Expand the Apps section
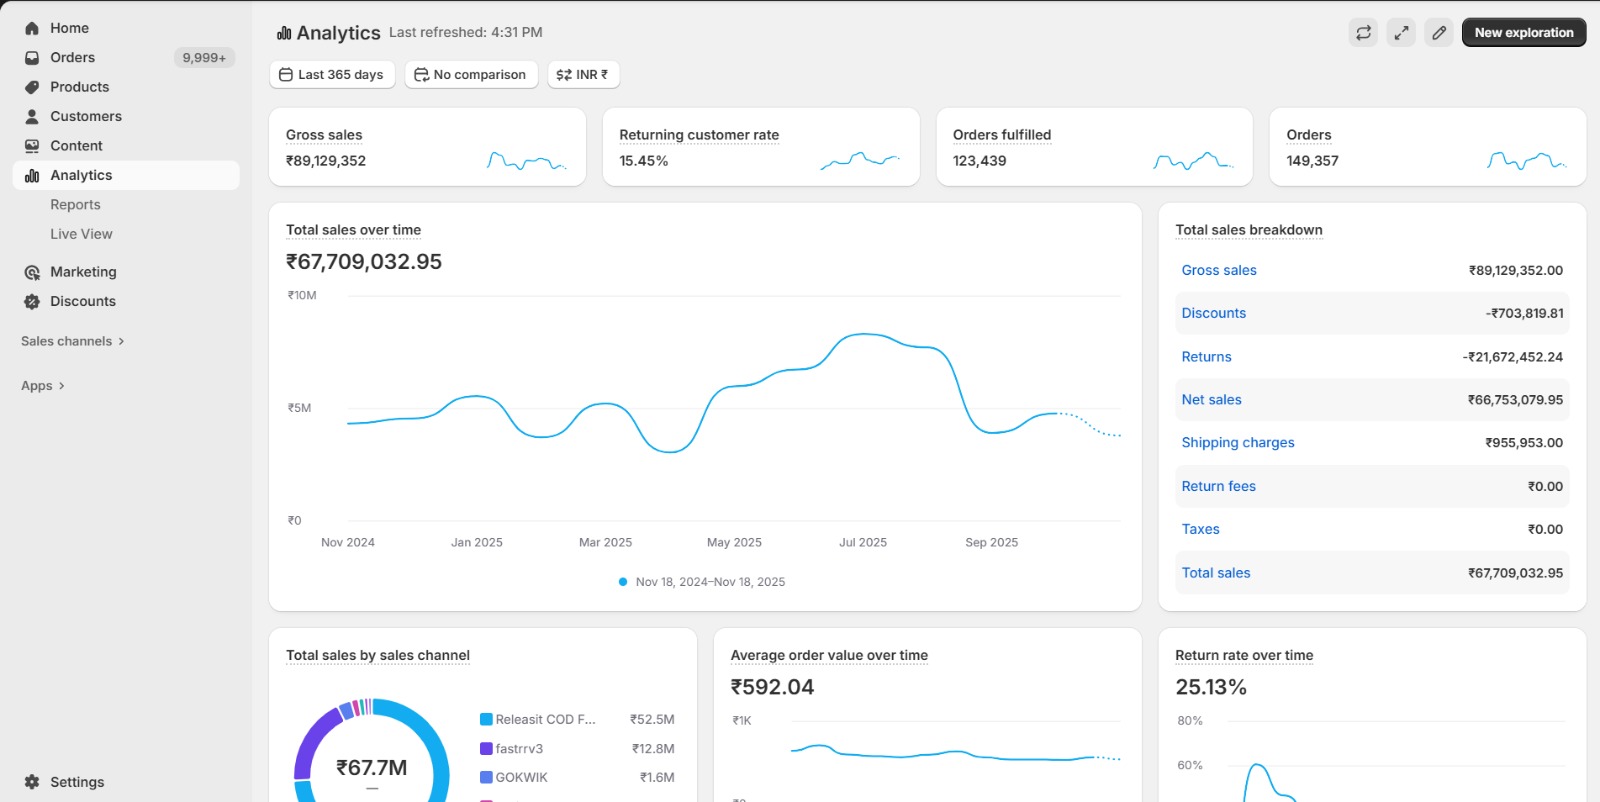The width and height of the screenshot is (1600, 802). pos(43,386)
